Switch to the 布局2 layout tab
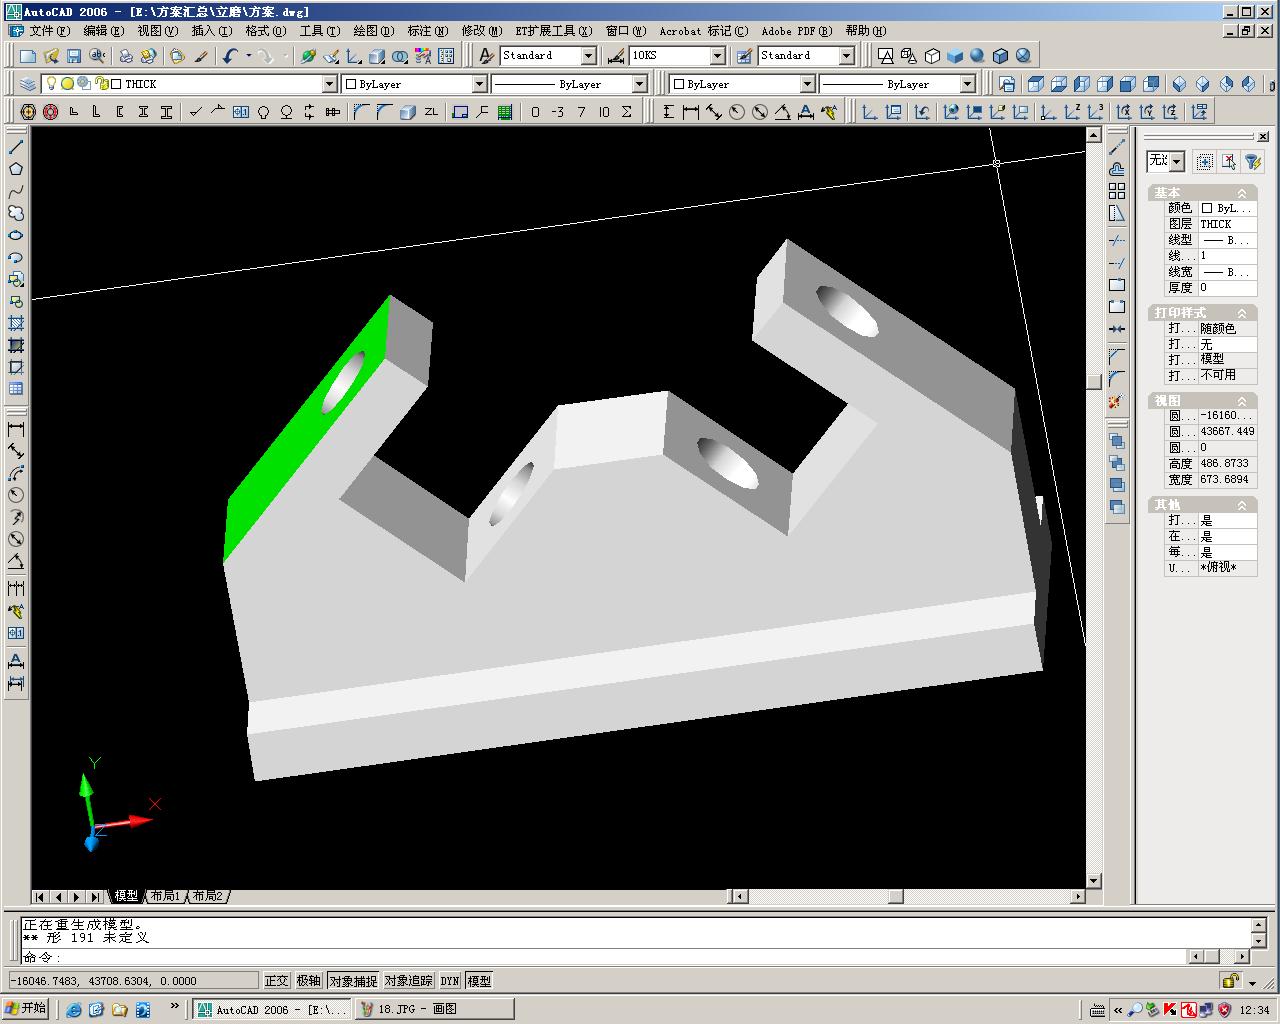 pos(208,896)
